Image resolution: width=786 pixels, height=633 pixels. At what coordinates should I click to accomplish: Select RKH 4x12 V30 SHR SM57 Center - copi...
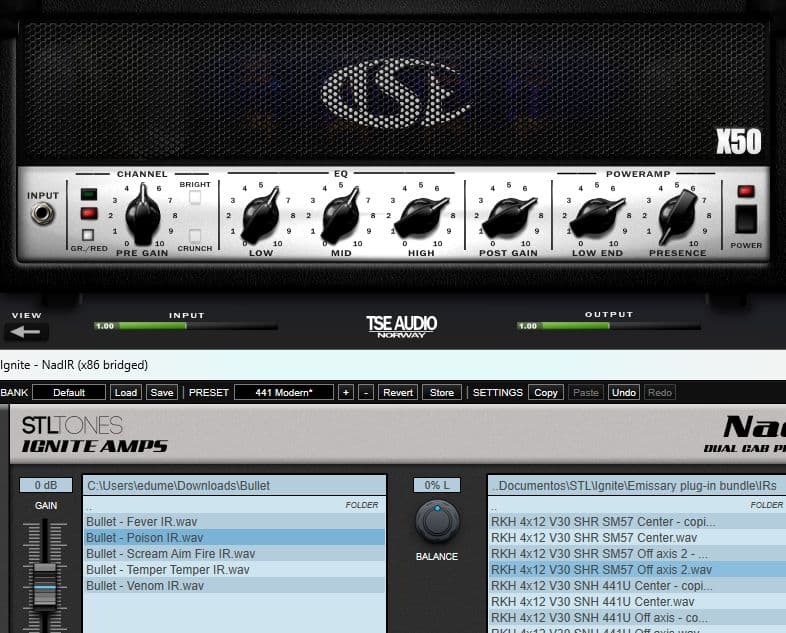tap(637, 522)
